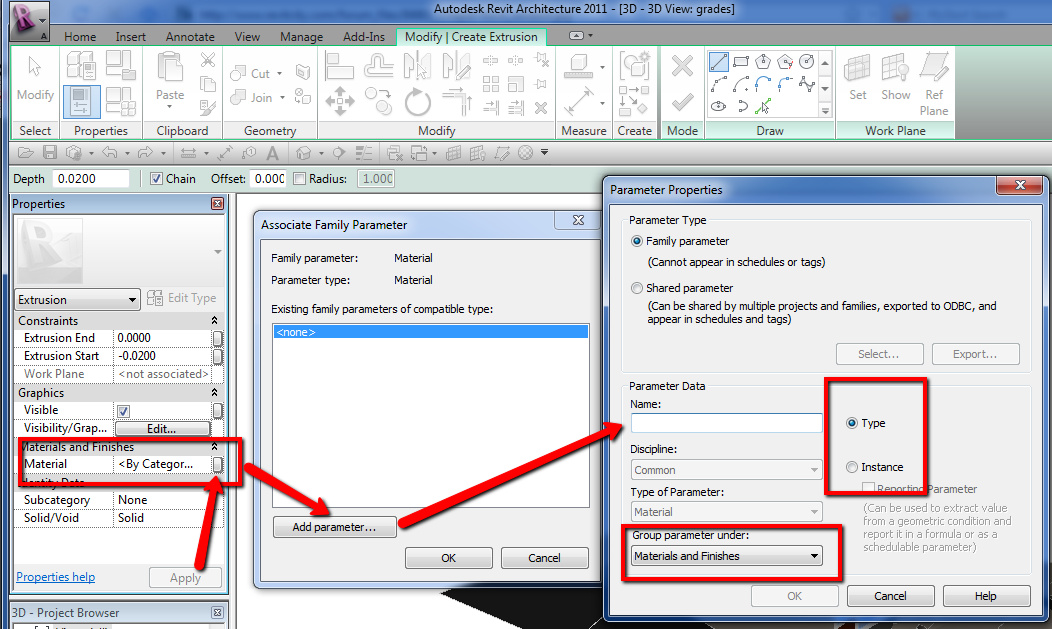1052x629 pixels.
Task: Click Cancel in Parameter Properties dialog
Action: pyautogui.click(x=890, y=596)
